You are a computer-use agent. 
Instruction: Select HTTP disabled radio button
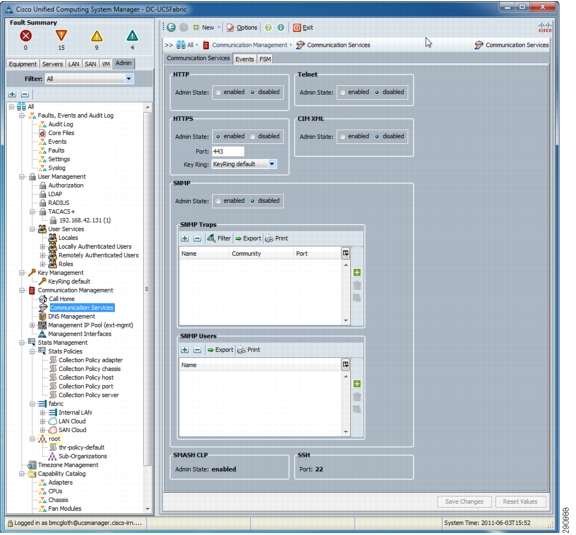click(x=252, y=92)
